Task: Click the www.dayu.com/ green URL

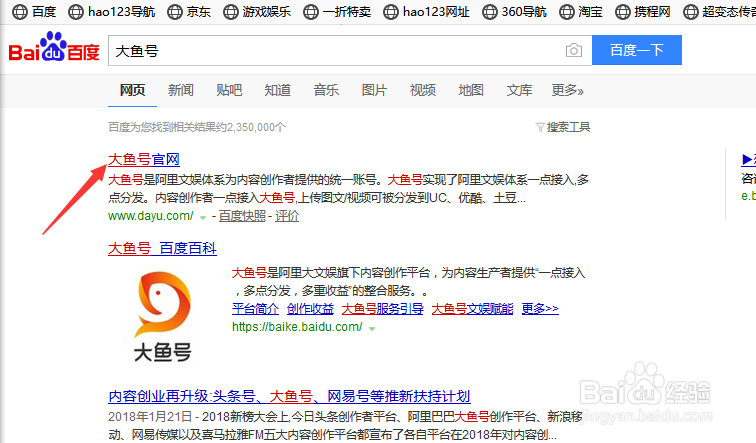Action: (150, 216)
